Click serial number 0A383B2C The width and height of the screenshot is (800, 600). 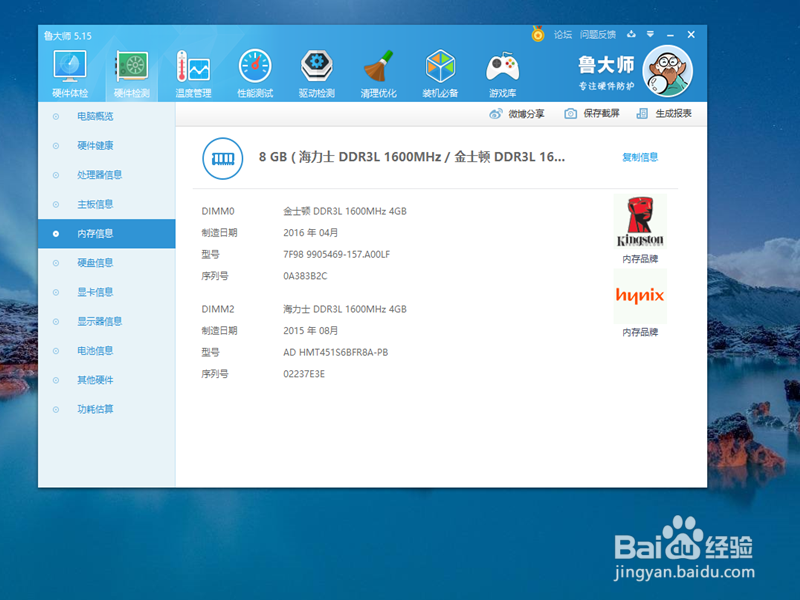(305, 276)
